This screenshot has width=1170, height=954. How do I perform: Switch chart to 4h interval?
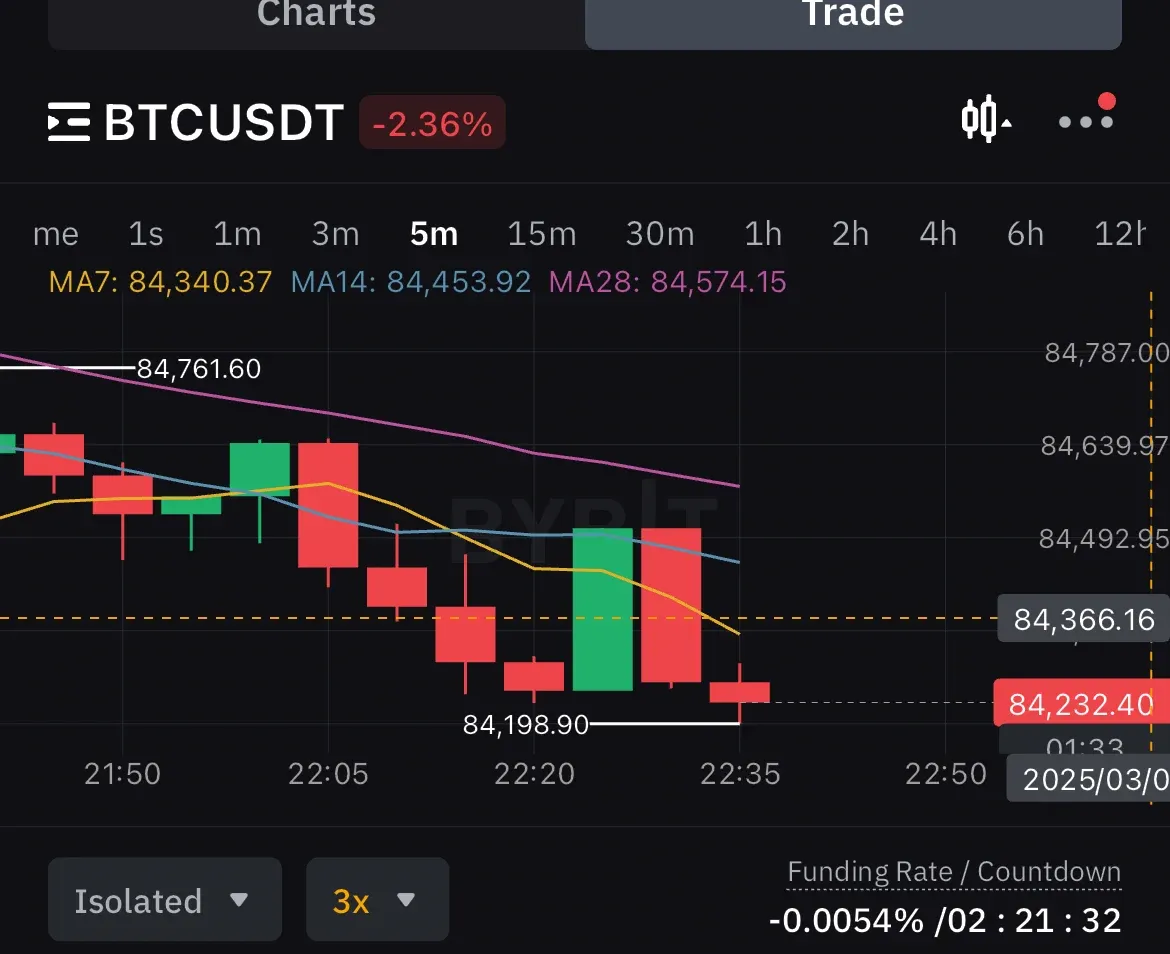(938, 234)
